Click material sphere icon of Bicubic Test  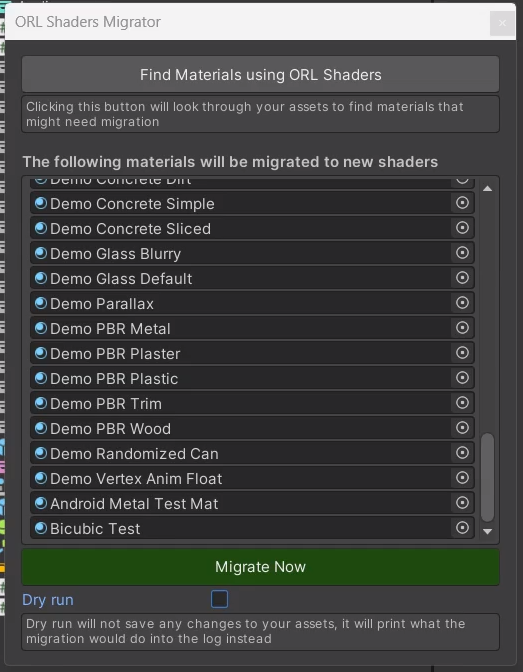tap(41, 528)
